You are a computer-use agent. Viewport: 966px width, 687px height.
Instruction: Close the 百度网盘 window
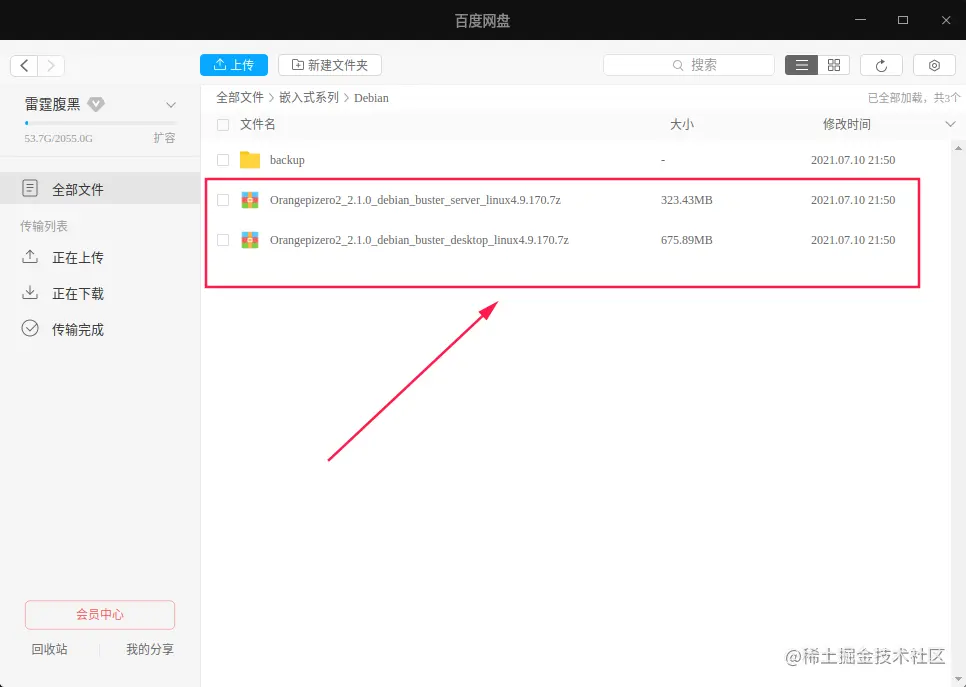click(x=946, y=20)
